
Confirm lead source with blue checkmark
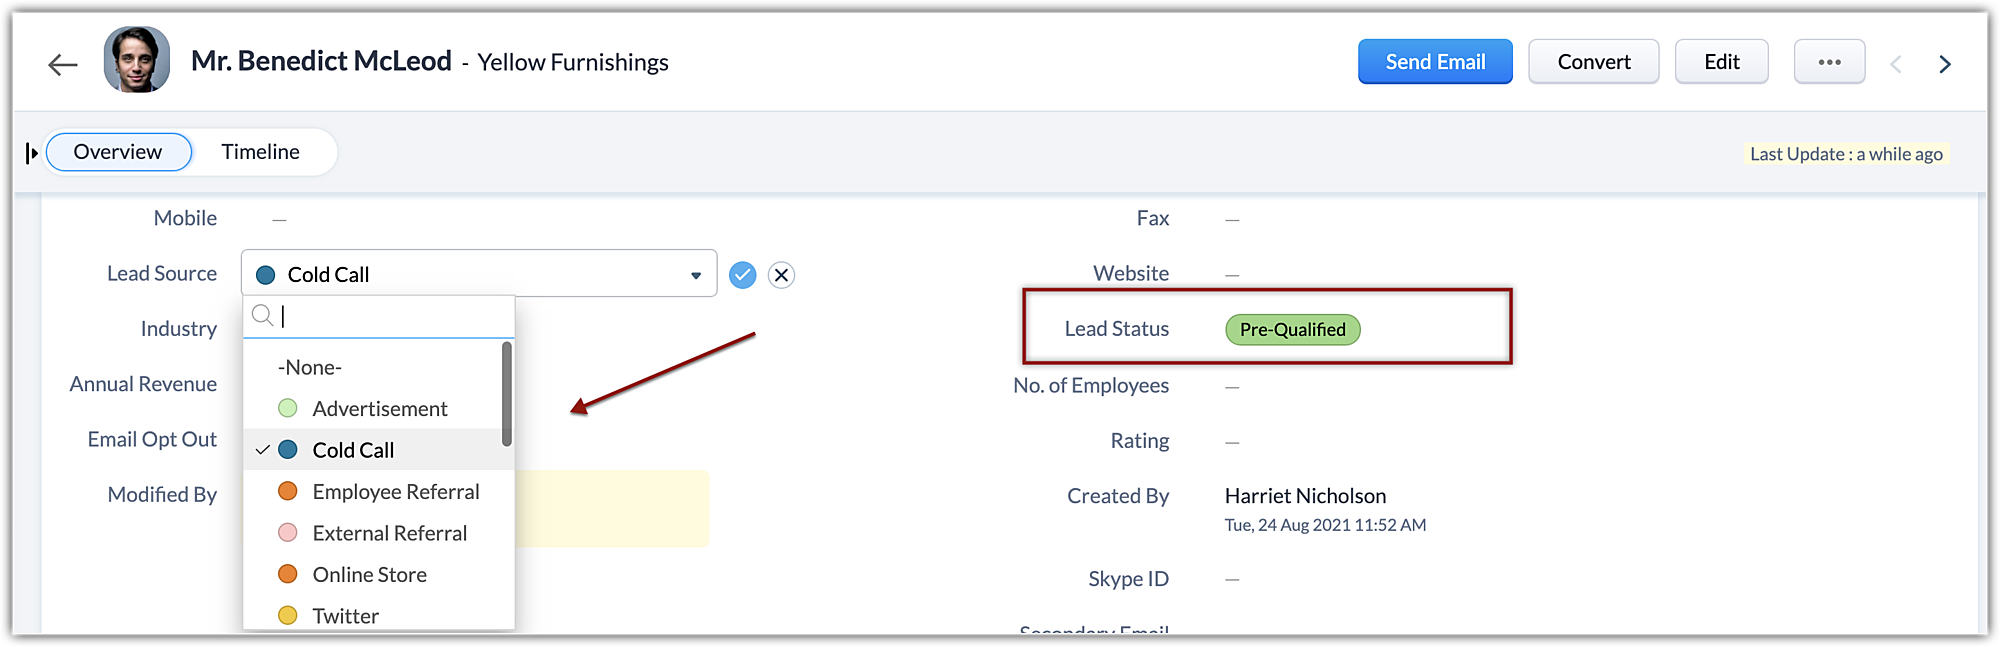742,275
